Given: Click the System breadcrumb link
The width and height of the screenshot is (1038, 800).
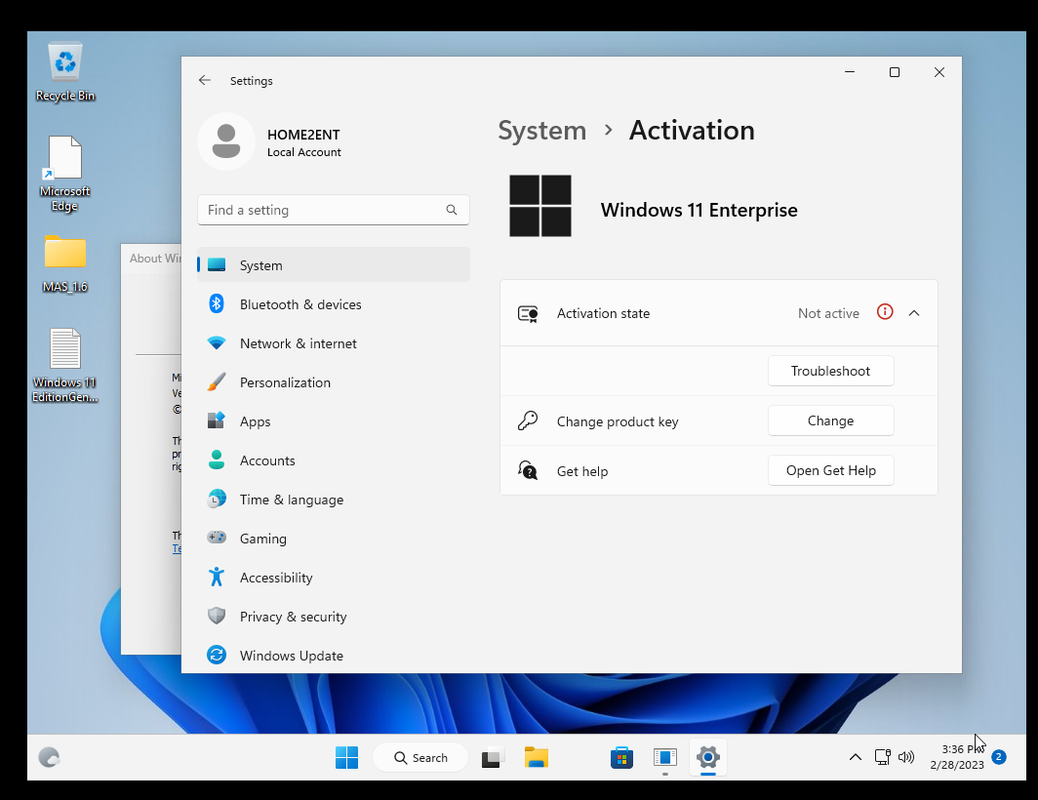Looking at the screenshot, I should [x=542, y=130].
